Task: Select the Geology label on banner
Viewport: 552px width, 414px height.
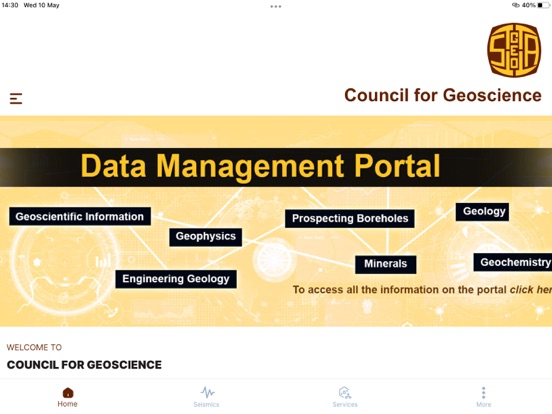Action: (482, 212)
